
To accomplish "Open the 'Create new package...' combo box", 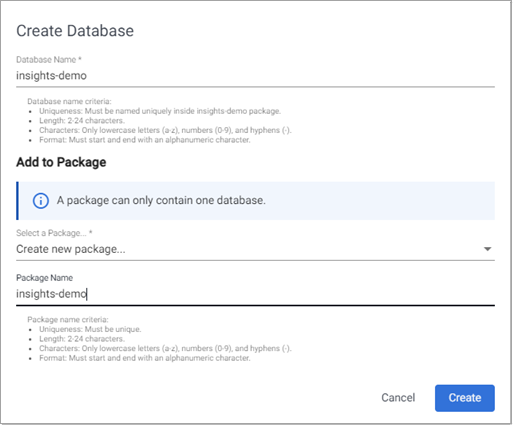I will click(255, 249).
